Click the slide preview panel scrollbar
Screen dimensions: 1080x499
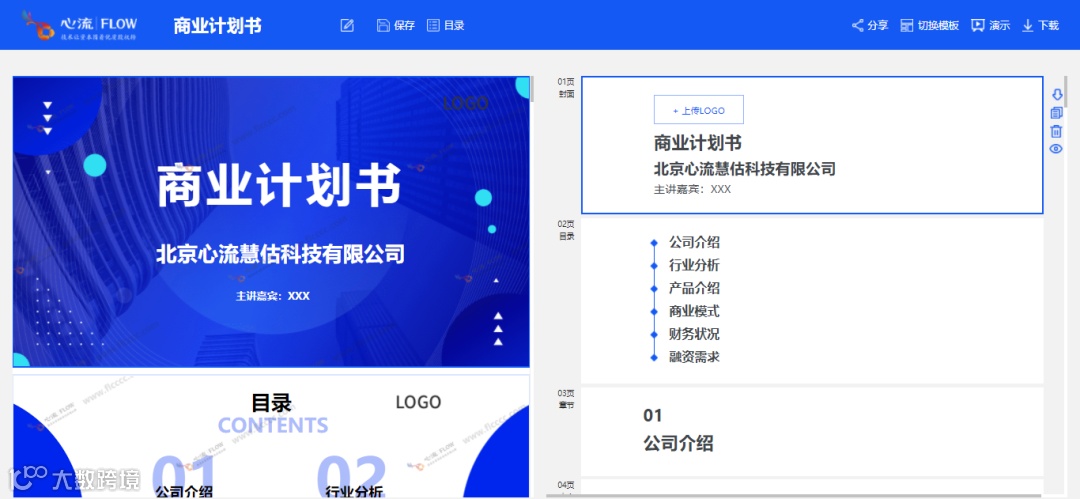click(x=531, y=89)
